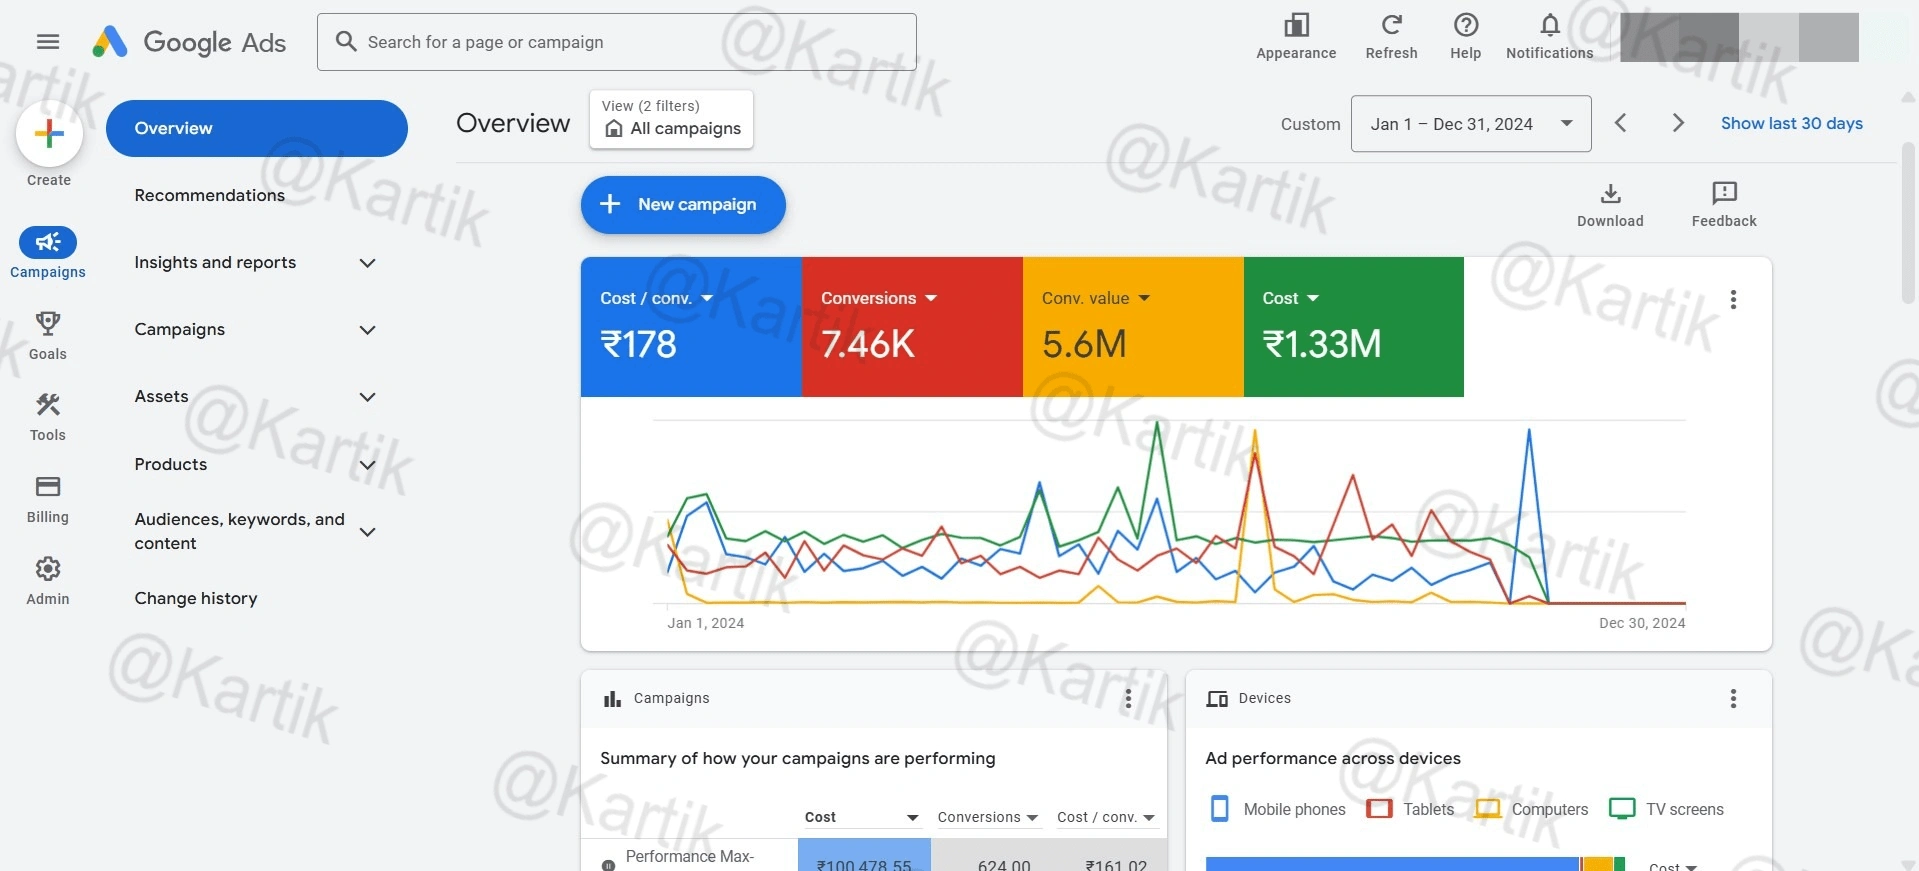Open the Tools icon
Screen dimensions: 1919x871
coord(48,404)
